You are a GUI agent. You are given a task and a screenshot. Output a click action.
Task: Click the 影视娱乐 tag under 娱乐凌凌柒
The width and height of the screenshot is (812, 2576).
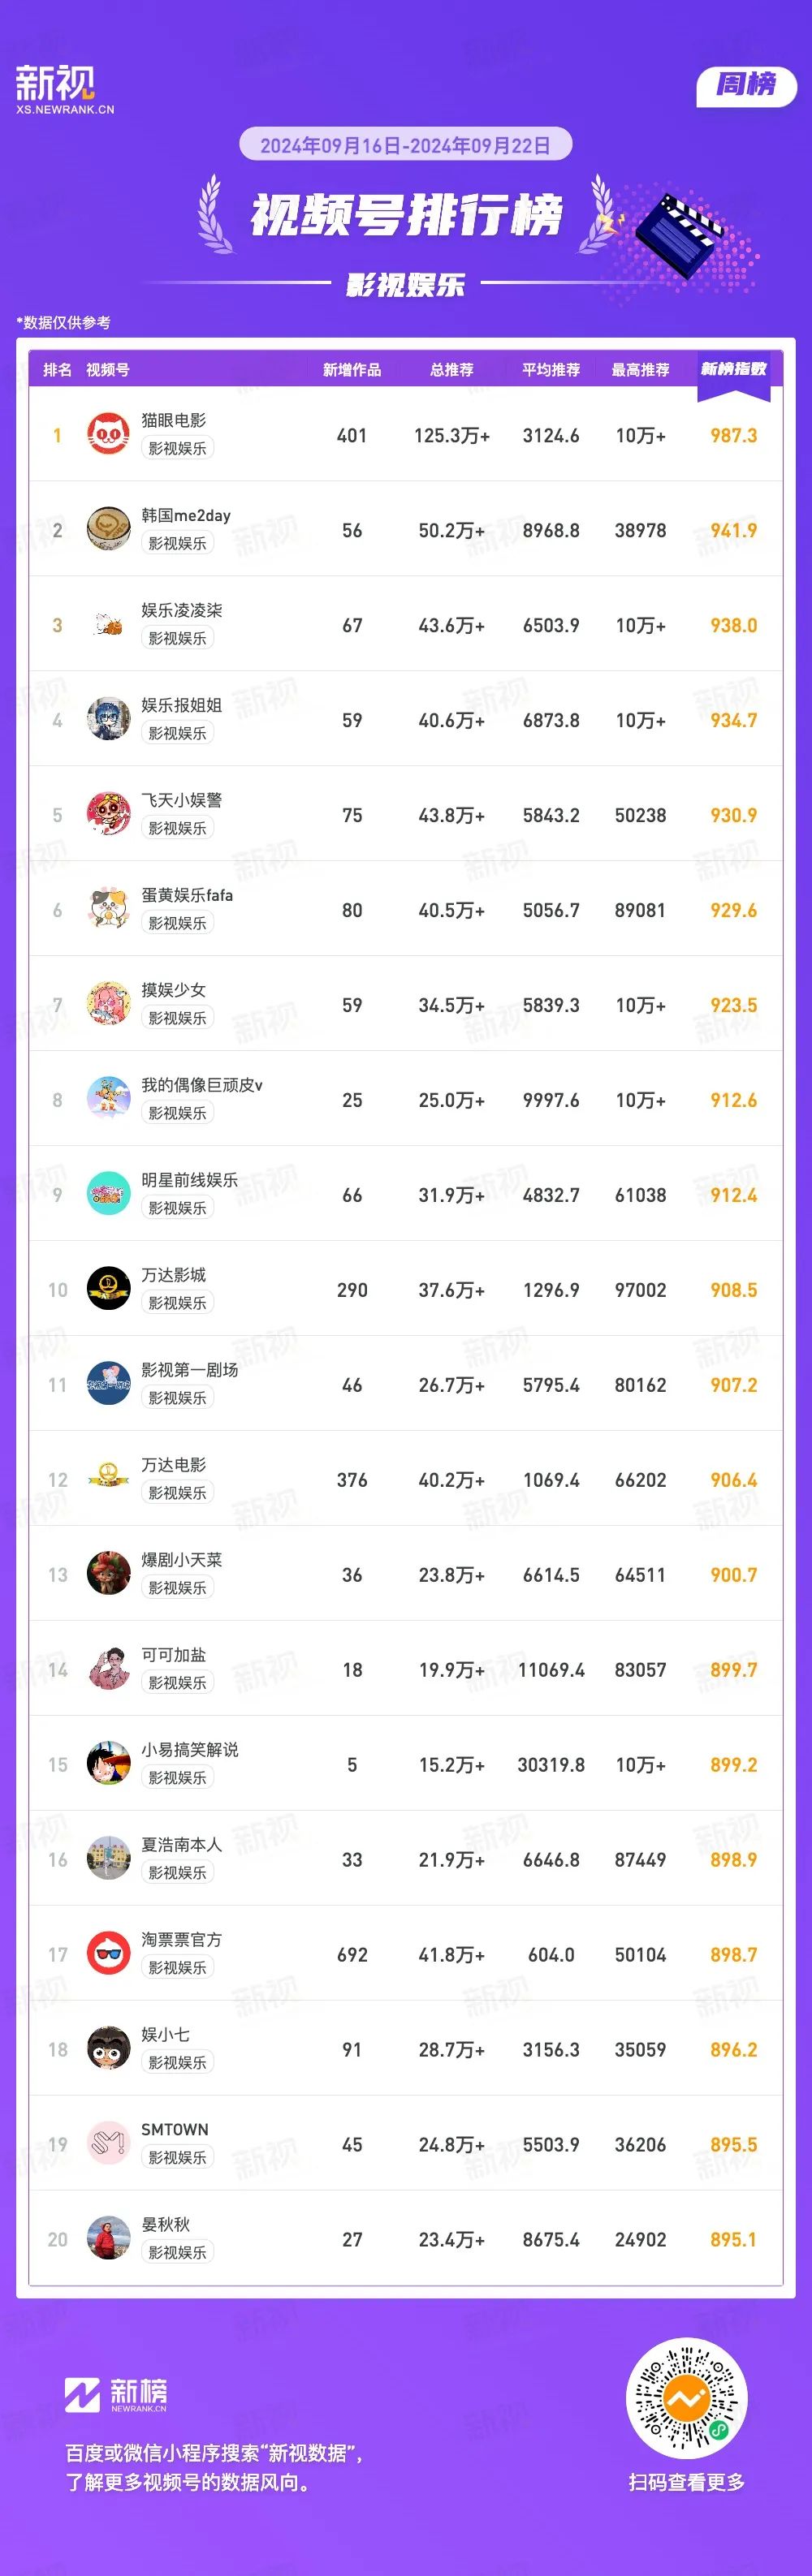point(177,638)
